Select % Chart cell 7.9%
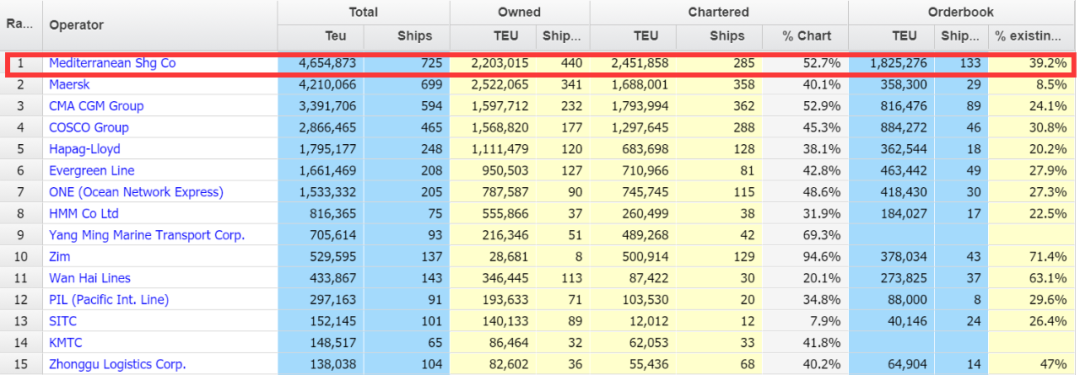Viewport: 1080px width, 375px height. pyautogui.click(x=805, y=321)
